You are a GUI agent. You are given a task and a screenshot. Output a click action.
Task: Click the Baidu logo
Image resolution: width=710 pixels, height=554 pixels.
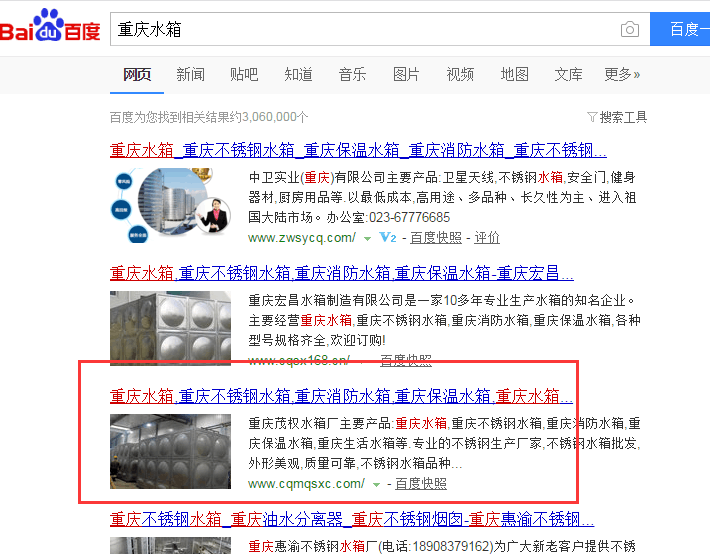pos(50,26)
